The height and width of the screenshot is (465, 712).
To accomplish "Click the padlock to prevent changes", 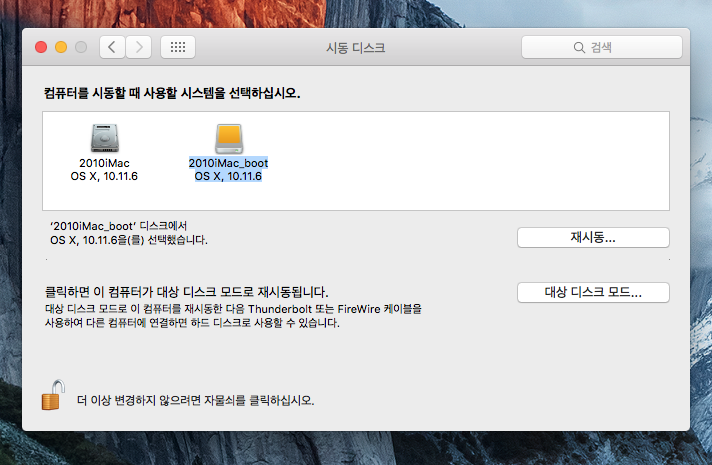I will [x=53, y=395].
